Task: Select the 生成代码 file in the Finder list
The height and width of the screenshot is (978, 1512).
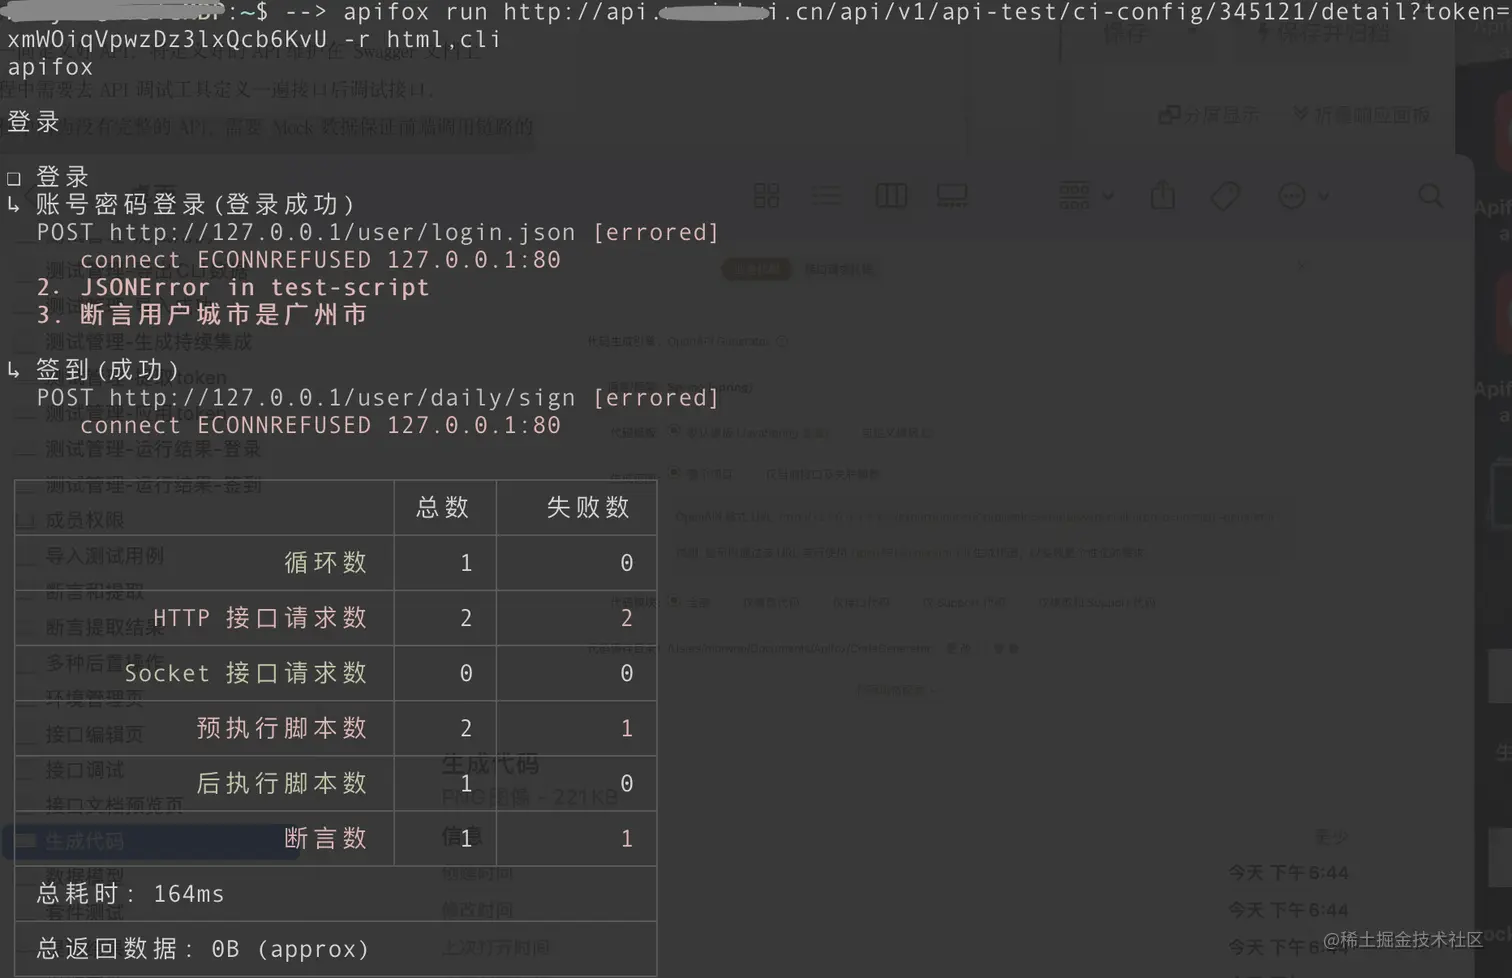Action: (x=150, y=841)
